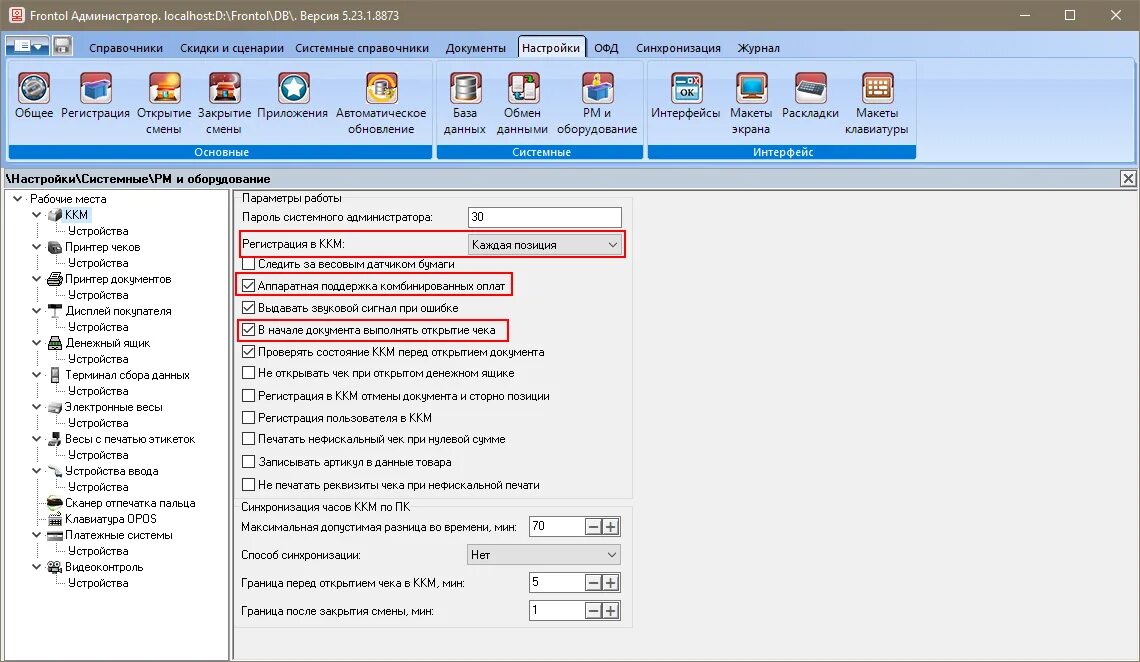
Task: Click the system administrator password field
Action: 545,217
